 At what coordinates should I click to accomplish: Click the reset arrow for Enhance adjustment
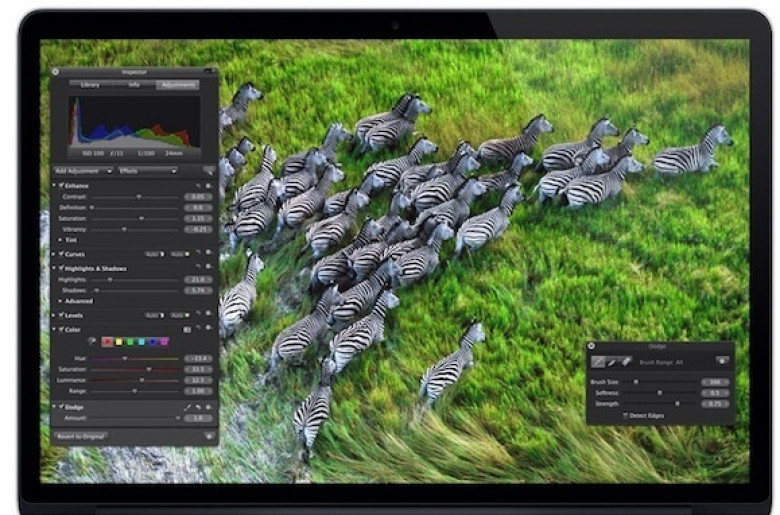[x=198, y=185]
